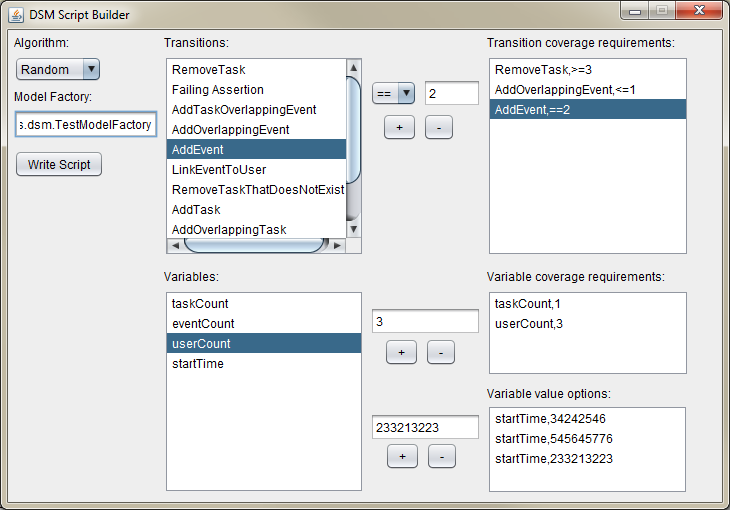Select LinkEventToUser transition
The width and height of the screenshot is (730, 510).
[219, 170]
